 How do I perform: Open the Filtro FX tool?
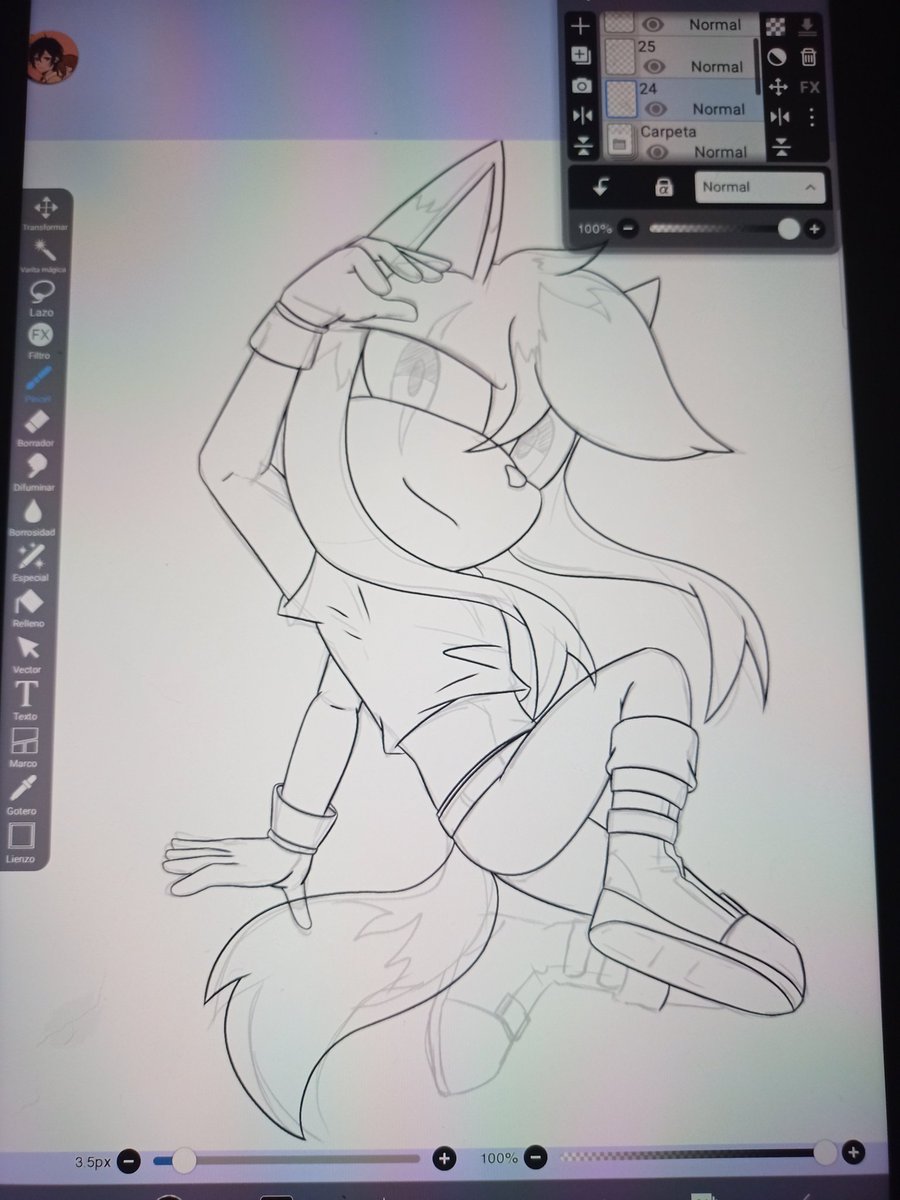(40, 340)
